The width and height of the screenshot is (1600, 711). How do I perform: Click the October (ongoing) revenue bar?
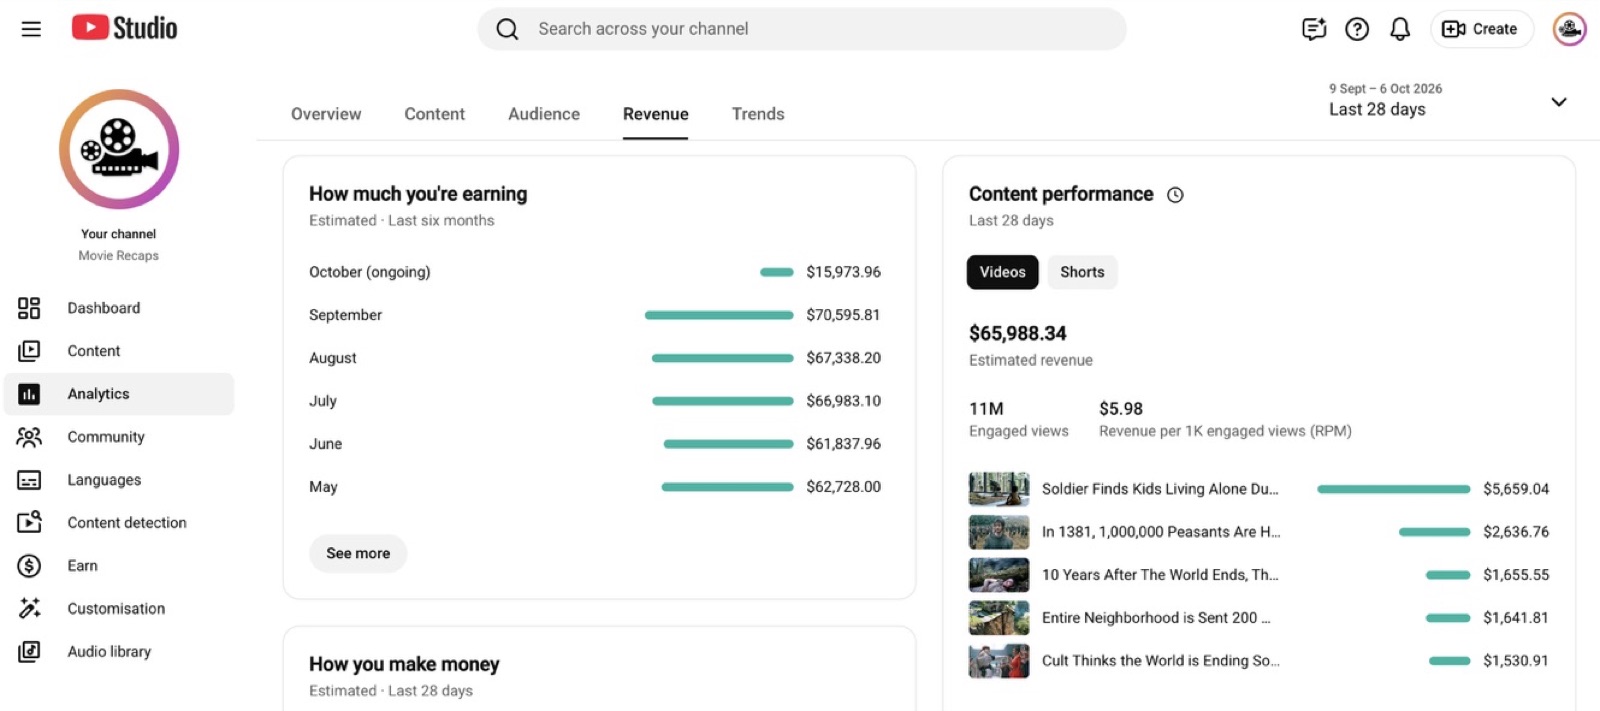777,272
